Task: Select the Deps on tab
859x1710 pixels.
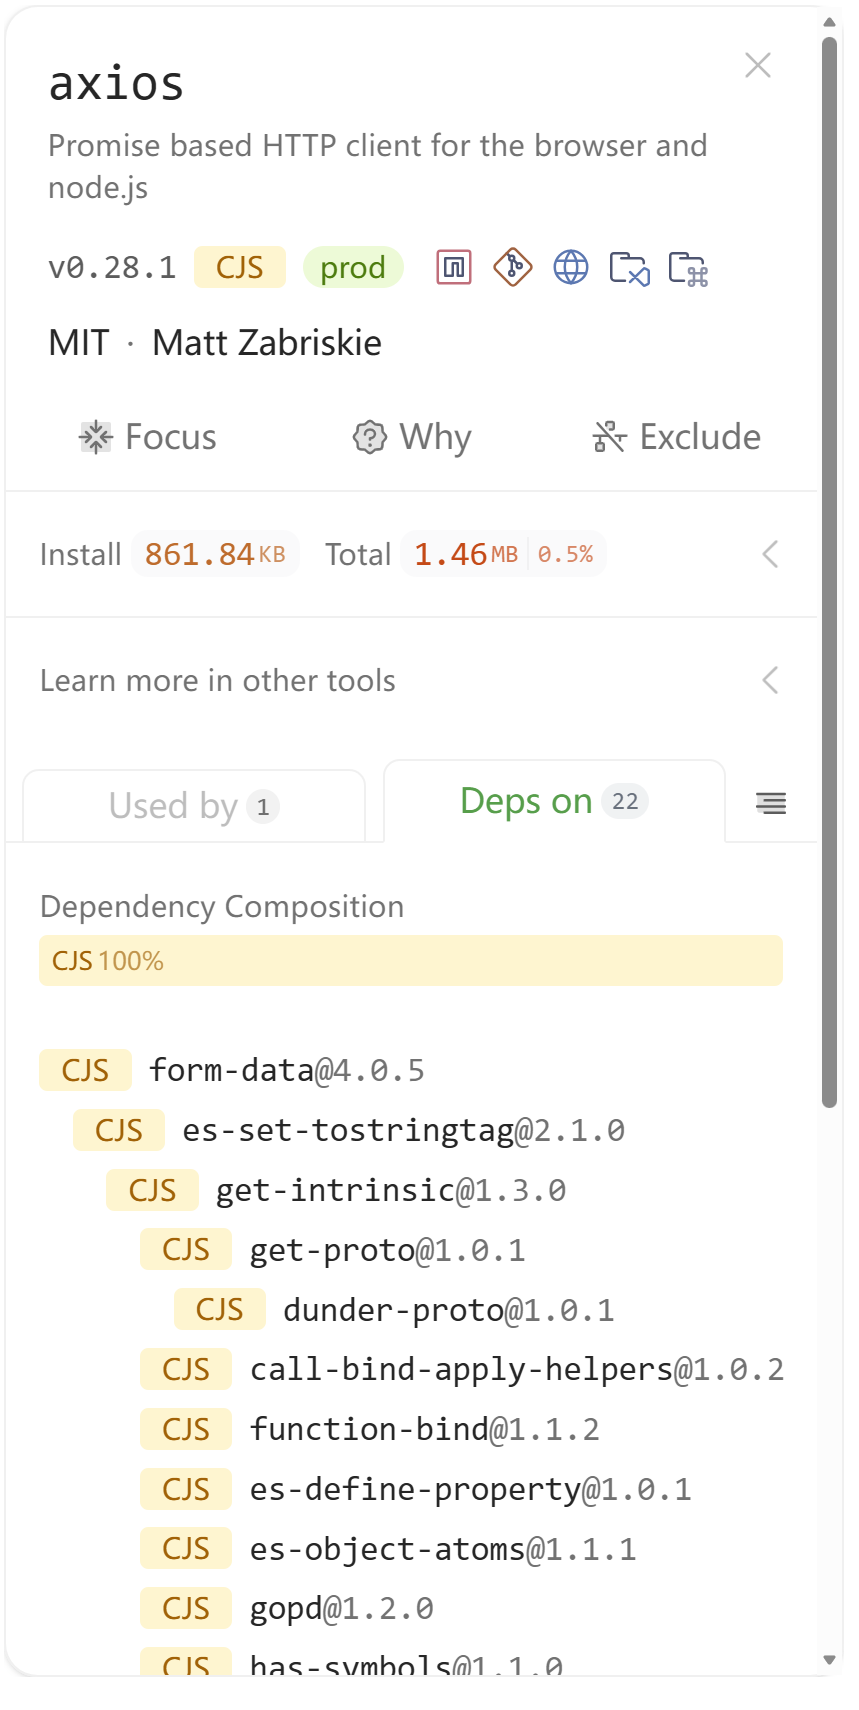Action: click(554, 802)
